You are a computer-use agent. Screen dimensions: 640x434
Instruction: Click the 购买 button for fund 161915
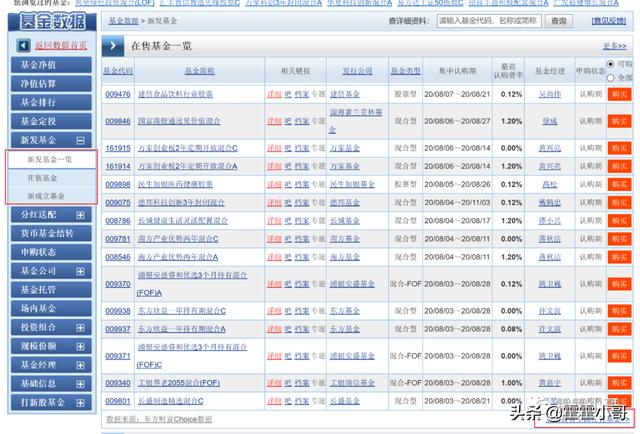pos(619,148)
